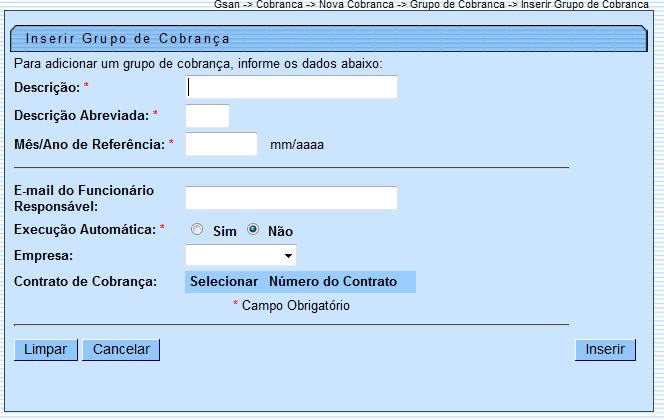Click the Selecionar column header
The height and width of the screenshot is (420, 664).
click(x=224, y=282)
